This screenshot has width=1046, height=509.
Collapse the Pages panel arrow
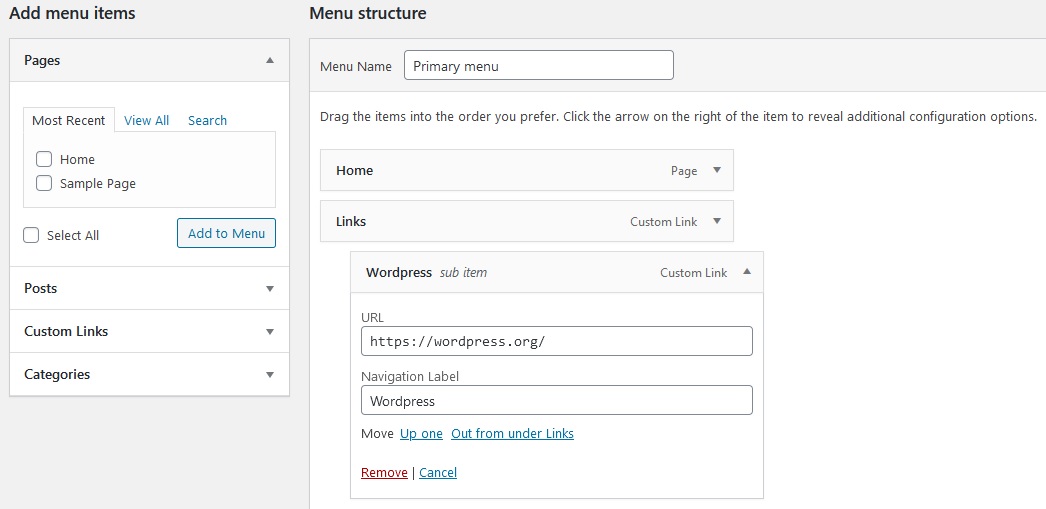pos(269,60)
